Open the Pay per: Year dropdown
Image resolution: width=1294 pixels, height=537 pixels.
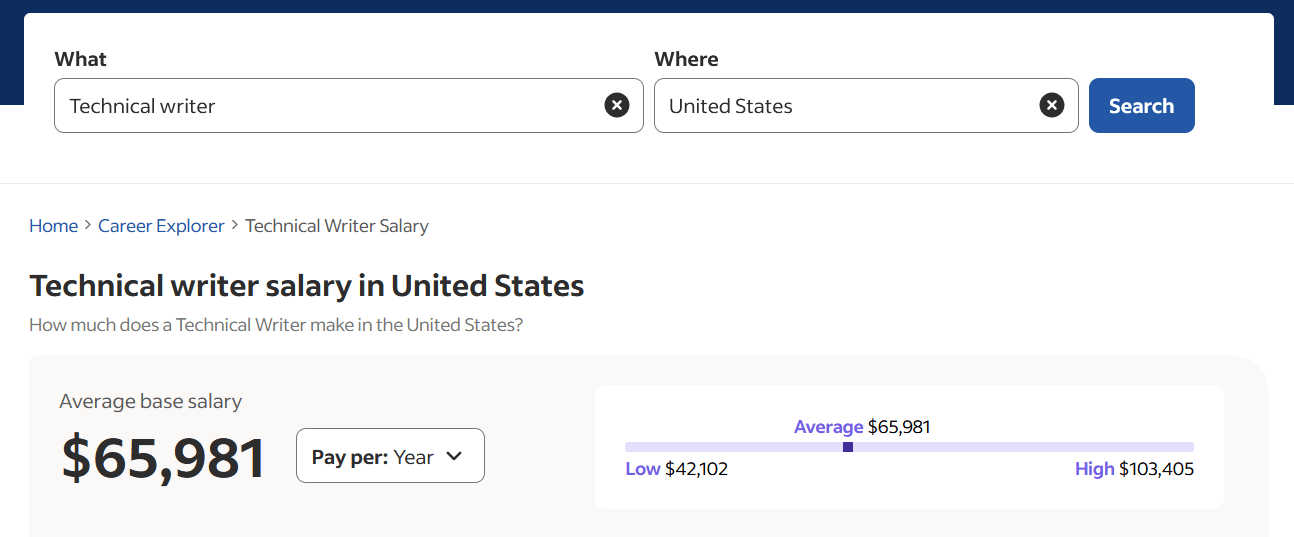pyautogui.click(x=390, y=456)
